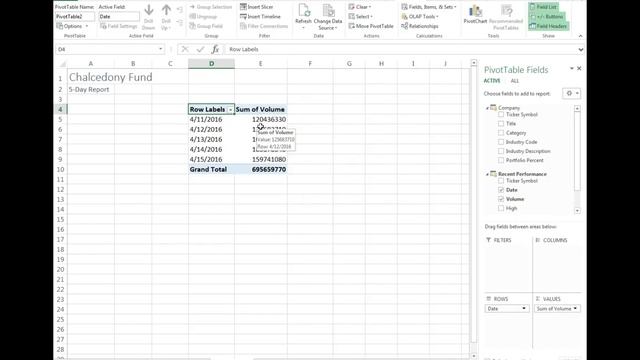The image size is (640, 360).
Task: Click value 159741080 cell
Action: coord(261,160)
